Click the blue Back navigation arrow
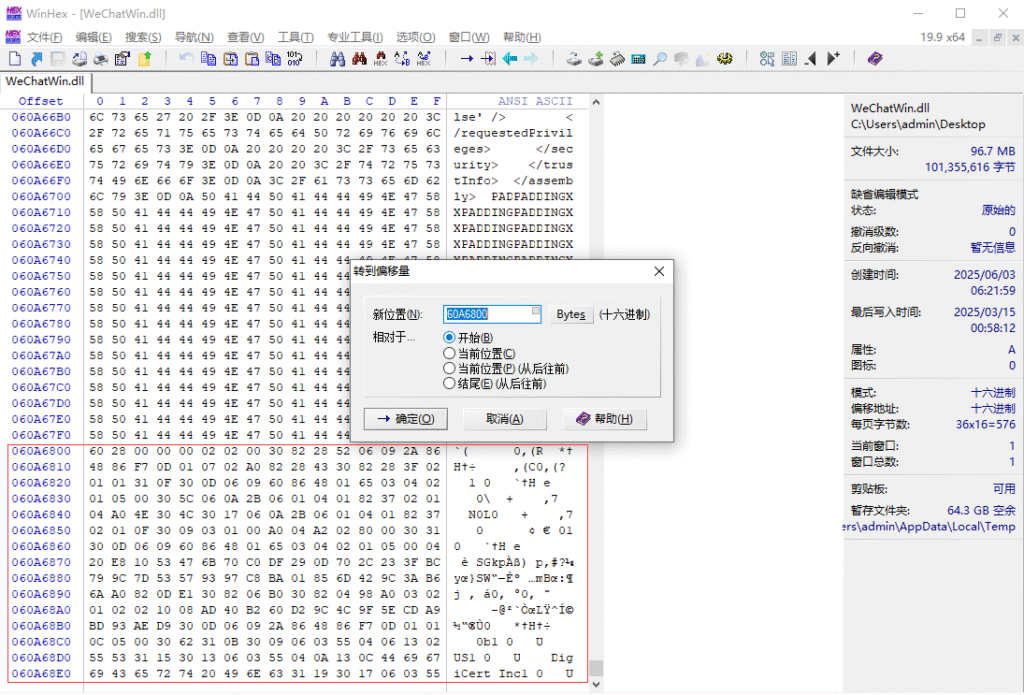This screenshot has width=1024, height=695. 510,59
